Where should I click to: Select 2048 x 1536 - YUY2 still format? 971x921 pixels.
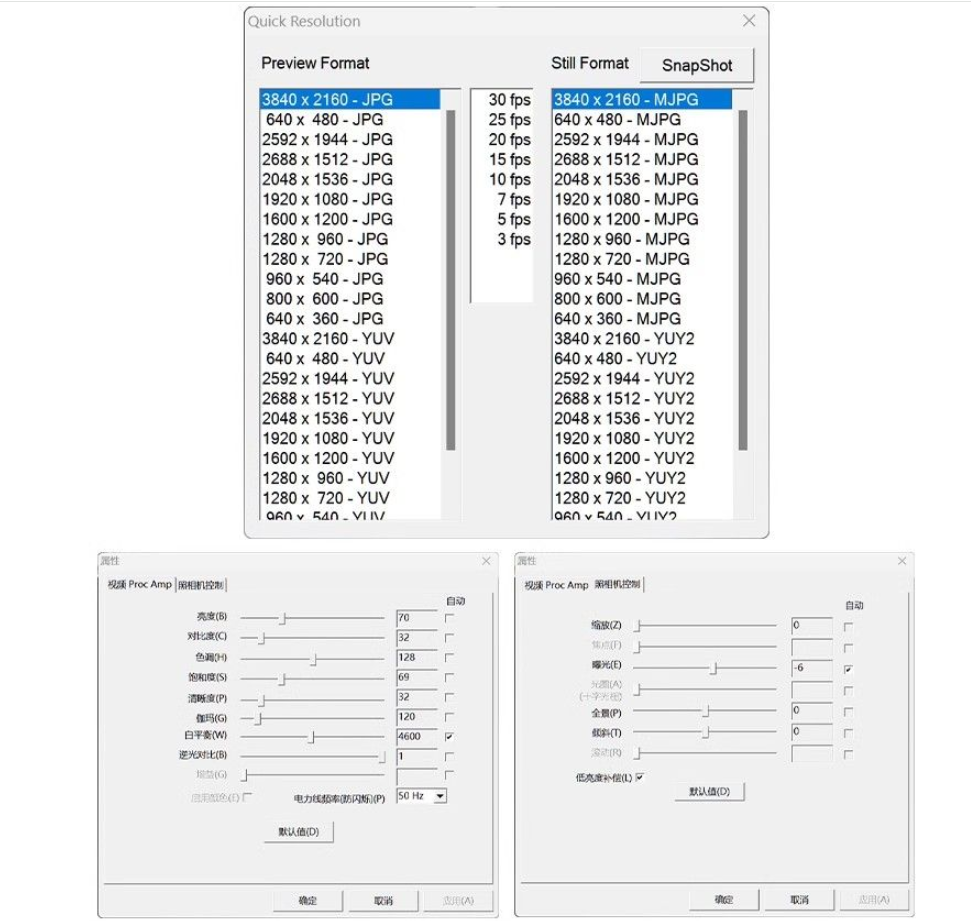(x=642, y=418)
